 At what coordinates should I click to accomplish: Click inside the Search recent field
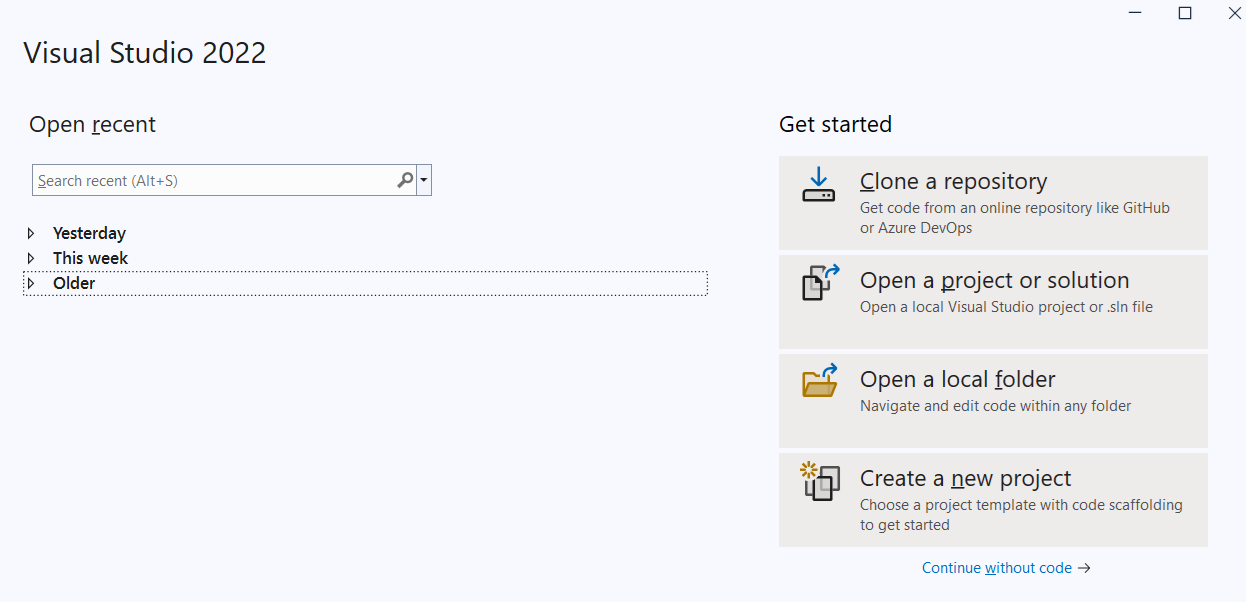pyautogui.click(x=200, y=180)
